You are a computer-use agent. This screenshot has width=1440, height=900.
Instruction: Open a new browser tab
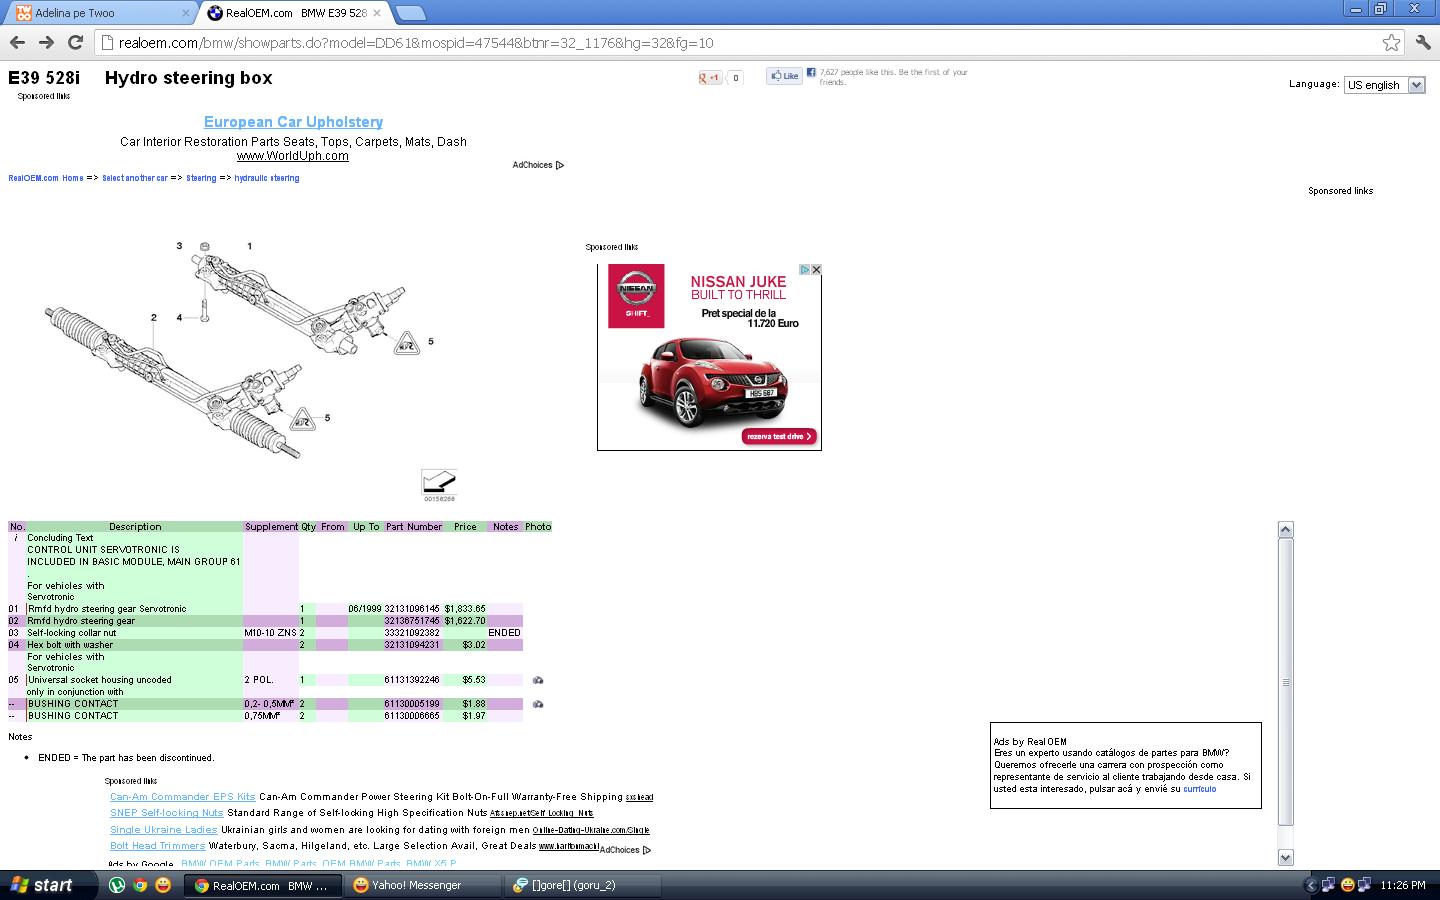pyautogui.click(x=410, y=13)
